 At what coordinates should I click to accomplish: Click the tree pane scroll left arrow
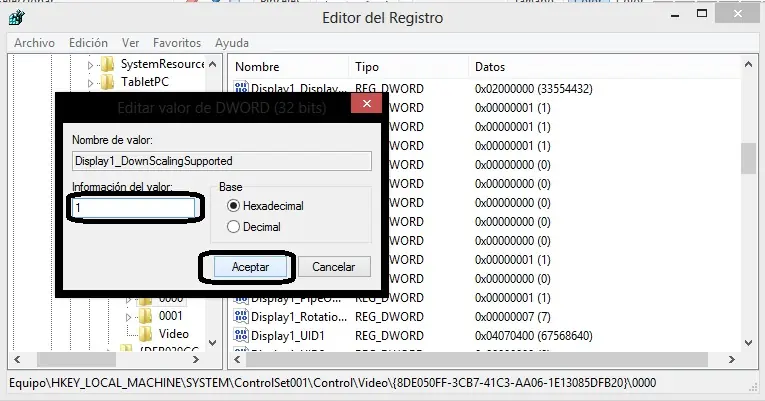(18, 360)
